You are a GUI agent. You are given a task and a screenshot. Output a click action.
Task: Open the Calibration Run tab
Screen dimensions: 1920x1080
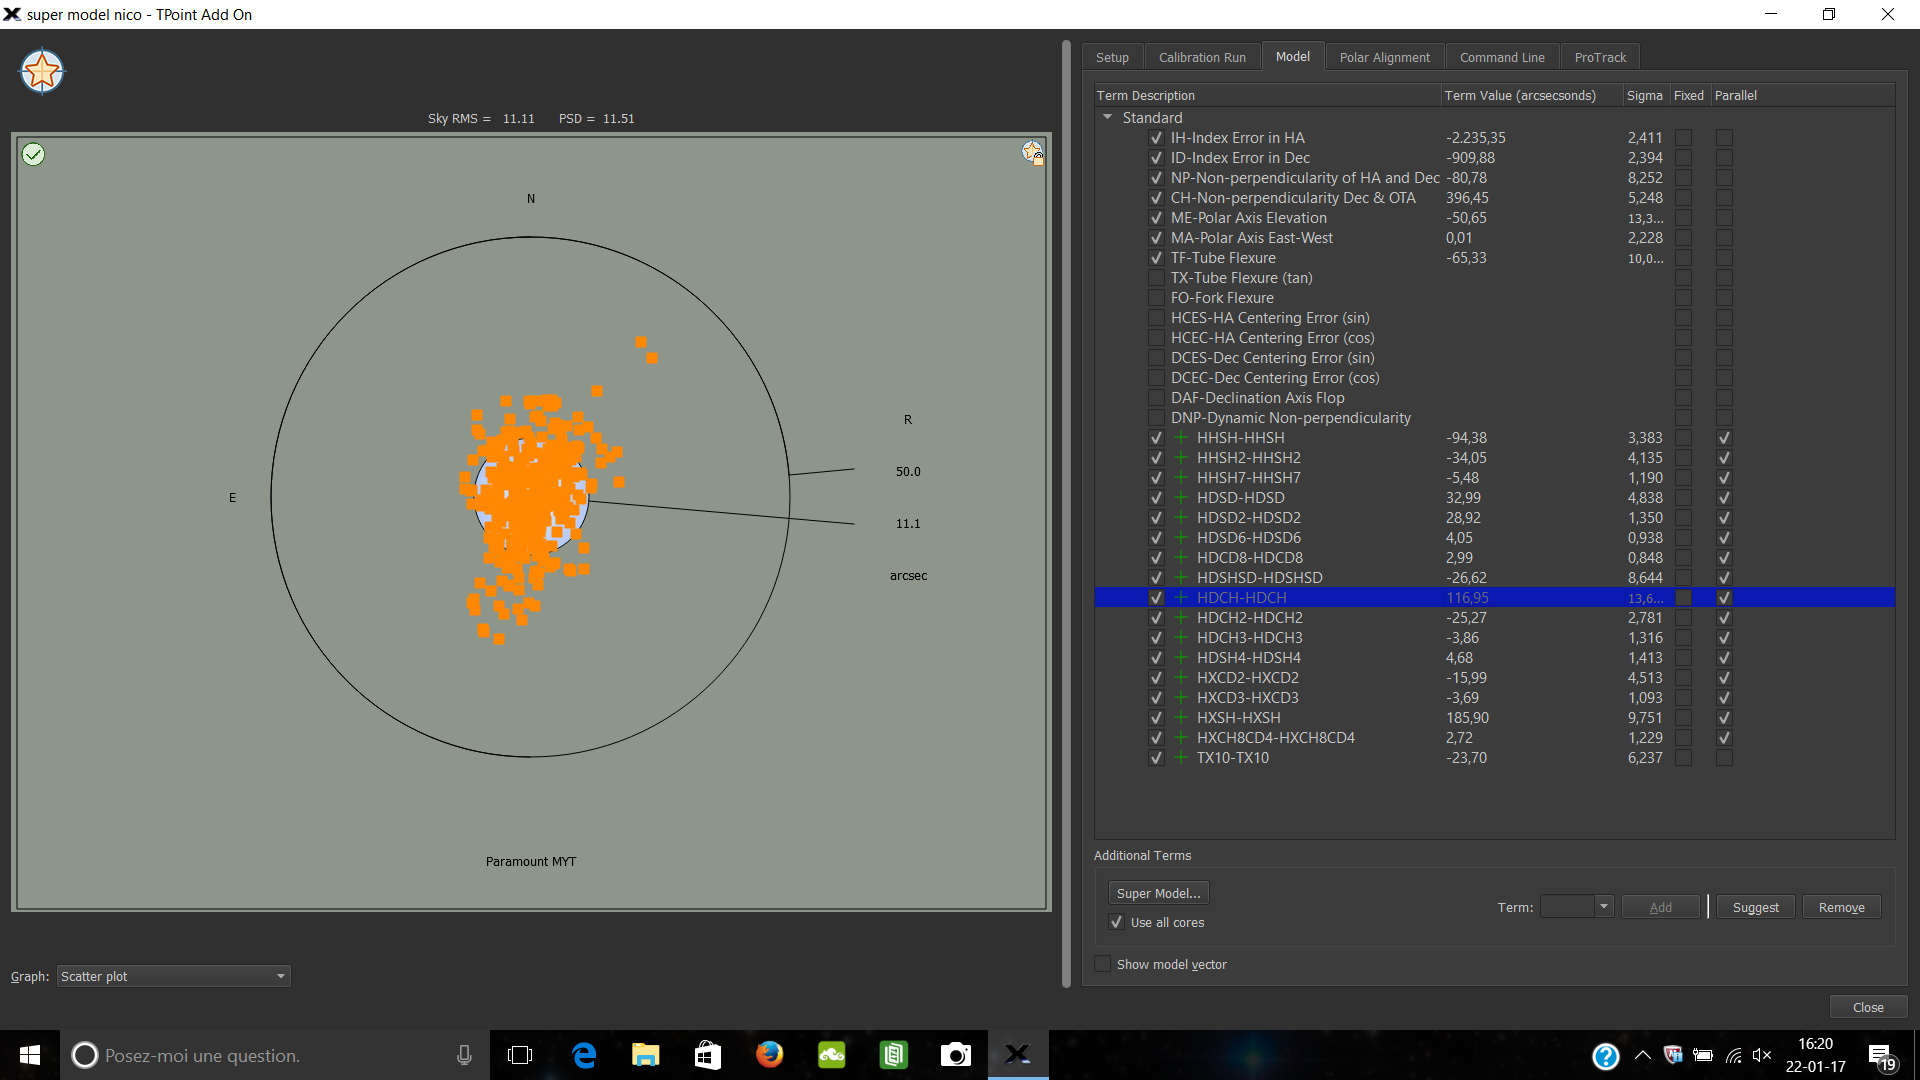pos(1201,57)
